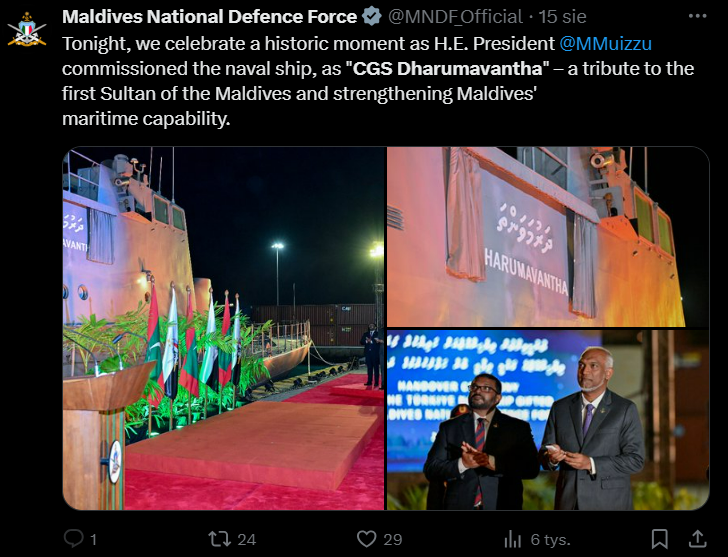Screen dimensions: 728x557
Task: Open the @MMuizzu mention link
Action: tap(605, 44)
